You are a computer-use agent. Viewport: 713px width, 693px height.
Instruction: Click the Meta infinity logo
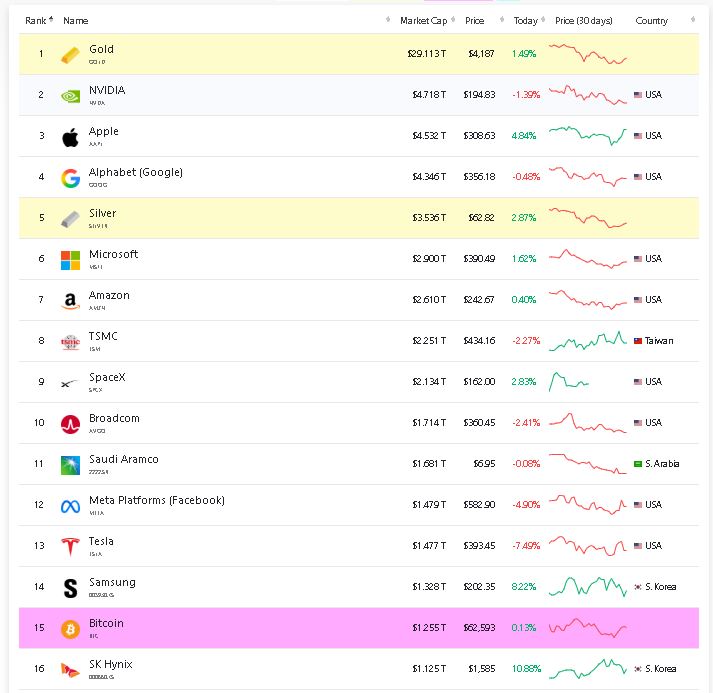[70, 506]
